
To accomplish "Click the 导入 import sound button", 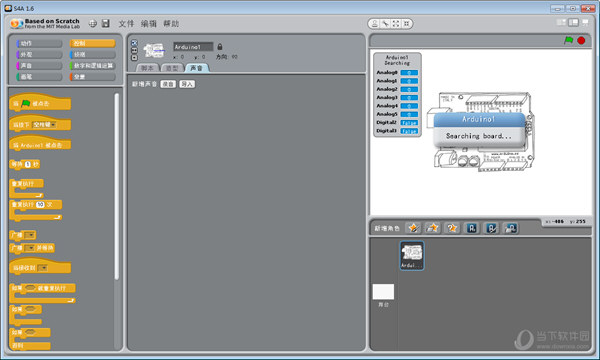I will coord(188,84).
